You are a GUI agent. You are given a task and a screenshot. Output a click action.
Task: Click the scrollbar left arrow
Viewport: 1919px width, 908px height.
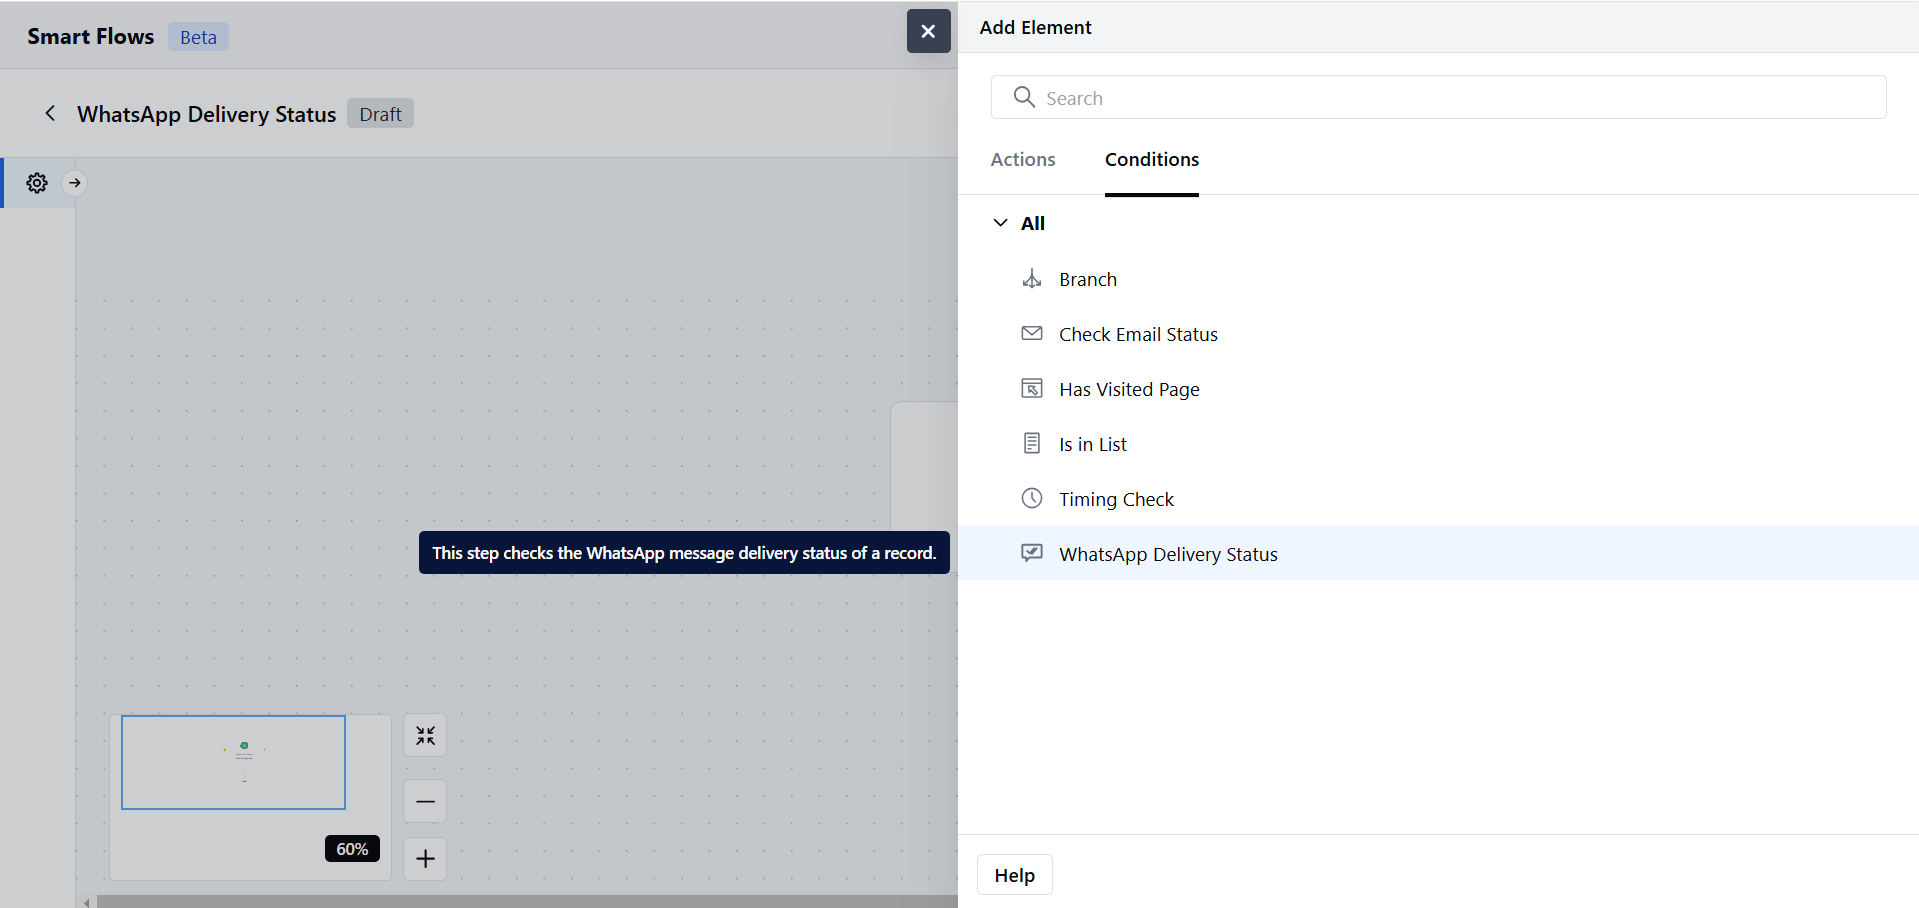(x=87, y=902)
